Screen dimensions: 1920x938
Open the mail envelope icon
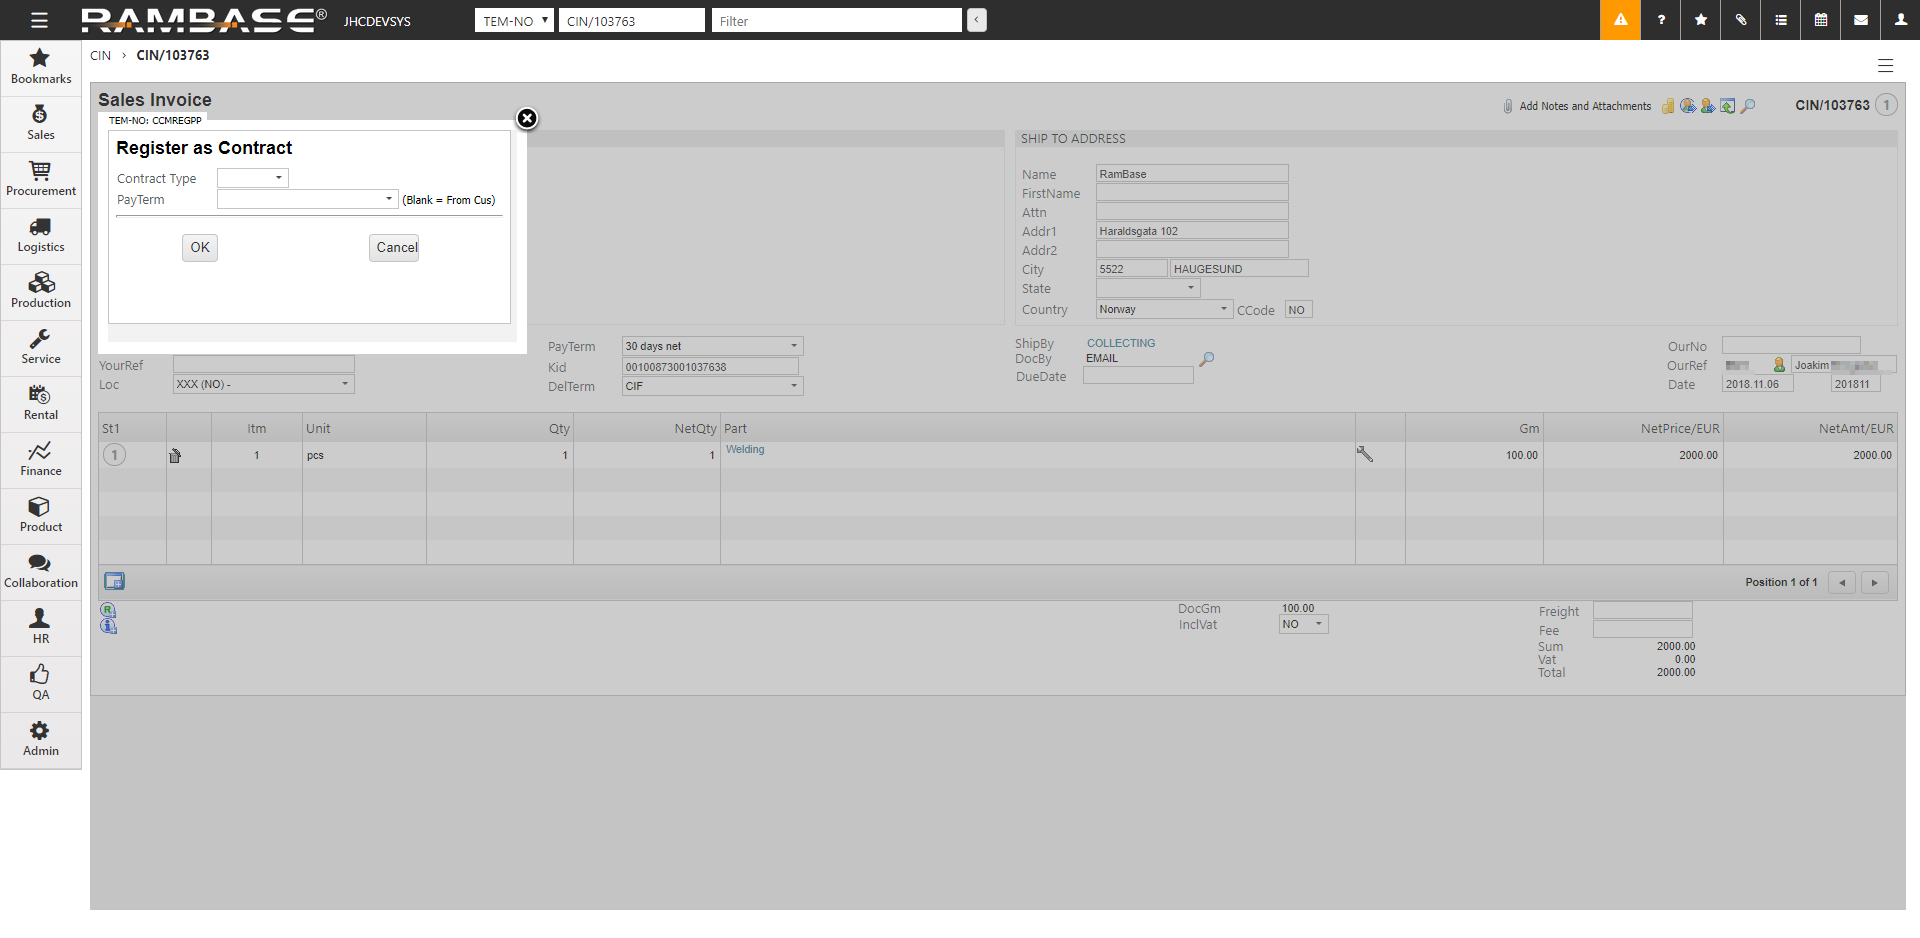click(1861, 20)
